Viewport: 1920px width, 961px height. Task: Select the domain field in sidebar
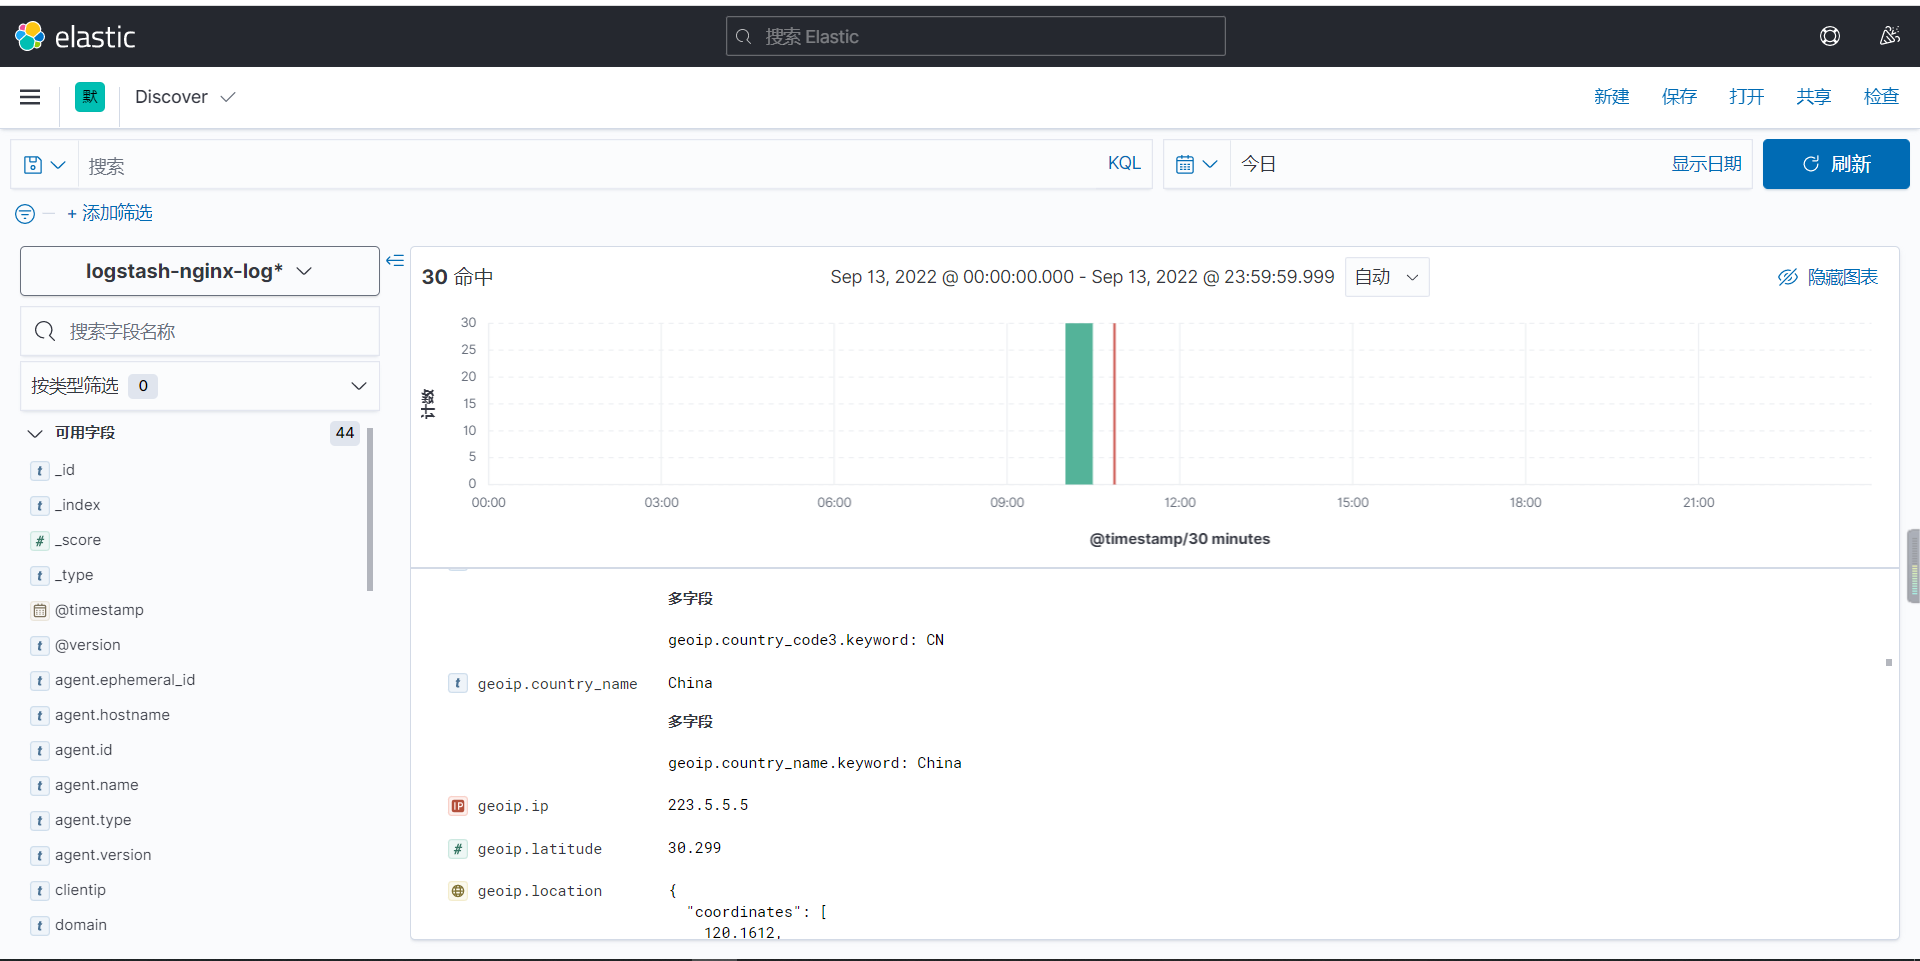pyautogui.click(x=81, y=925)
